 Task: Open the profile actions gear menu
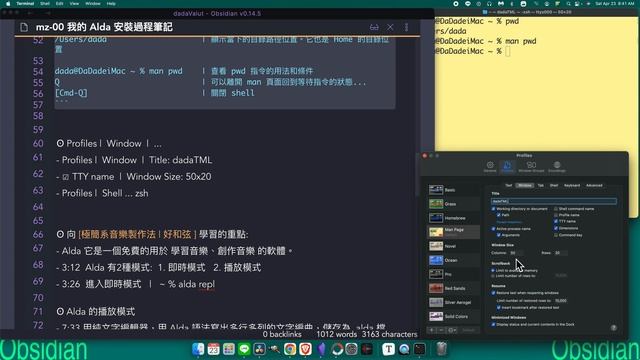click(452, 330)
